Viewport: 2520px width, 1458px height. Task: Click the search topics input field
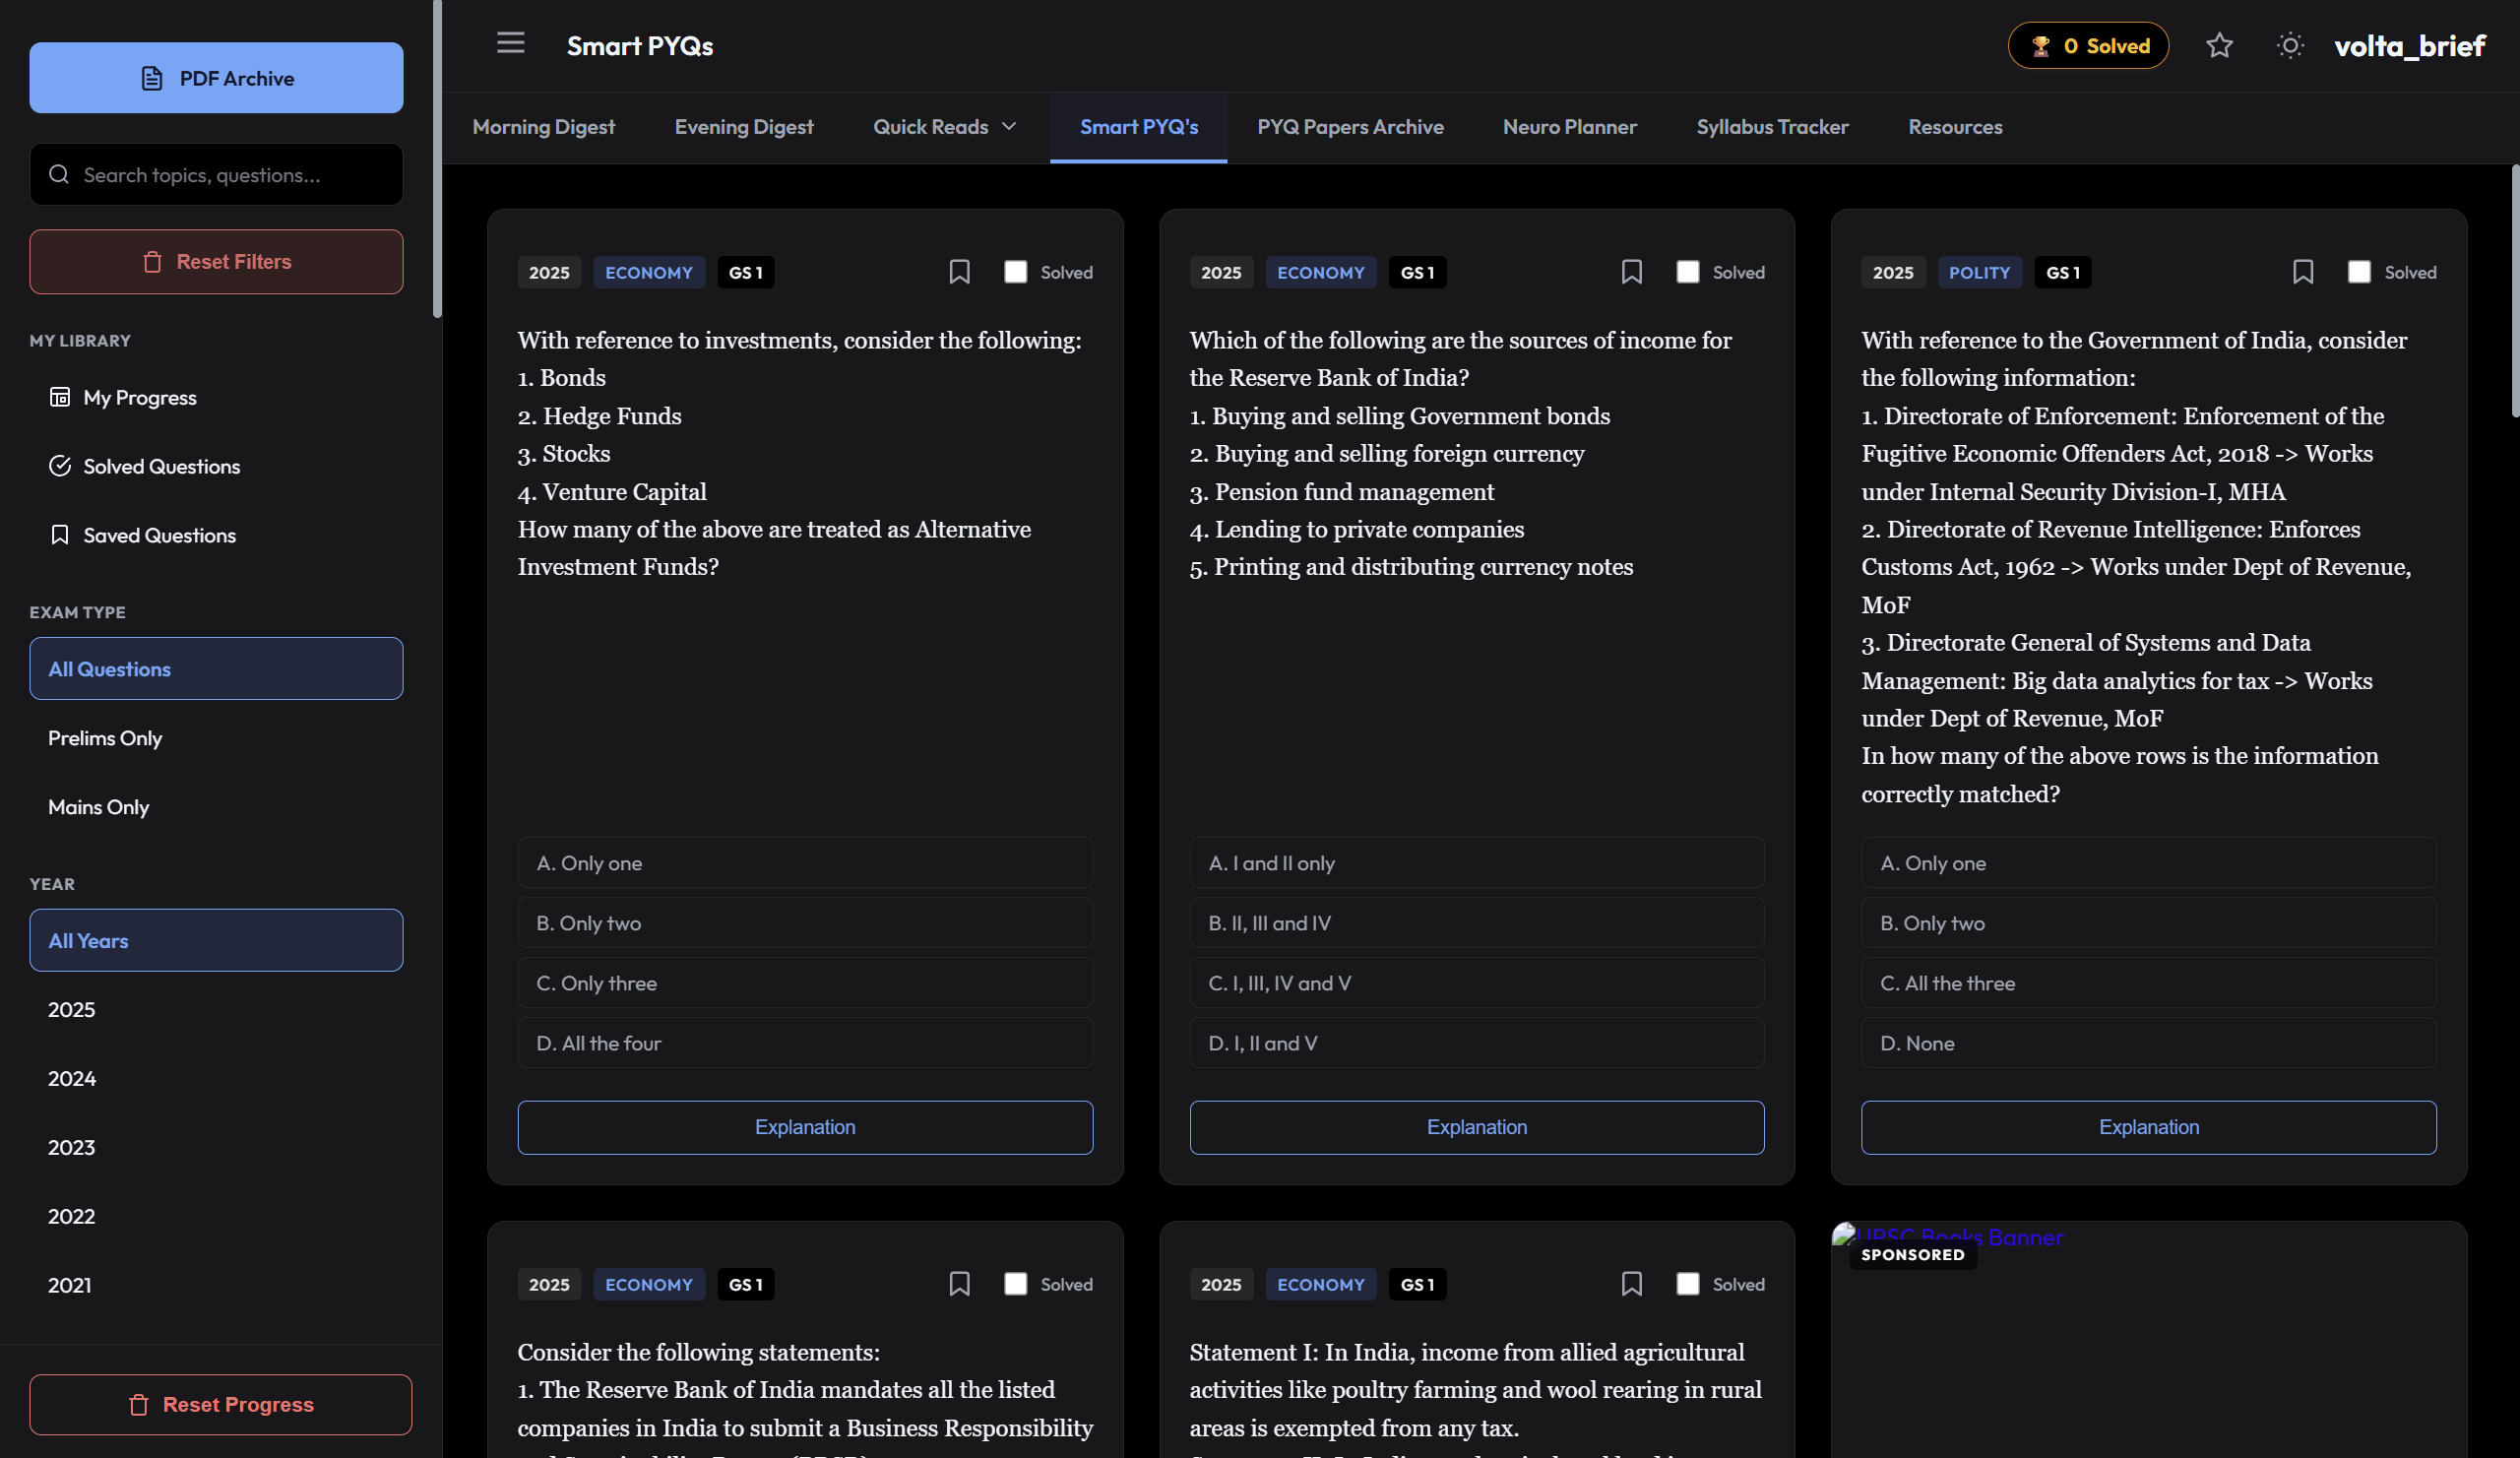pyautogui.click(x=215, y=174)
